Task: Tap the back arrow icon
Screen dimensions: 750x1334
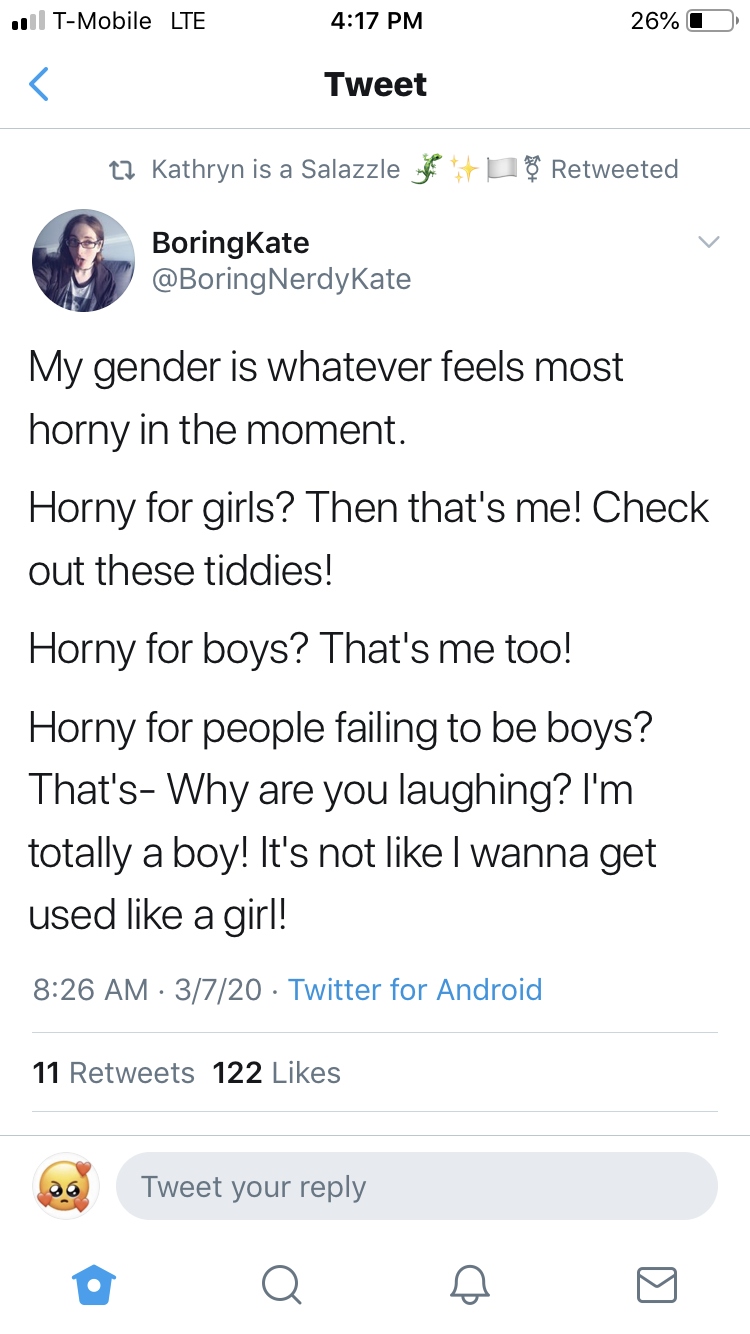Action: [38, 84]
